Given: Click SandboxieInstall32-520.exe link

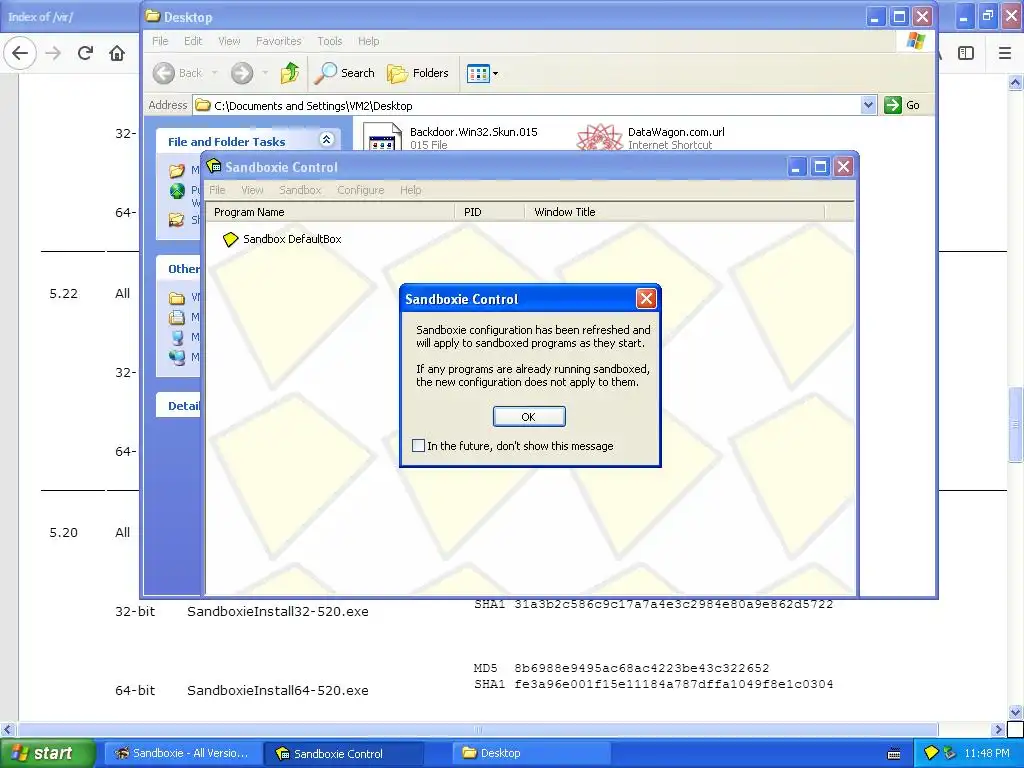Looking at the screenshot, I should tap(278, 612).
